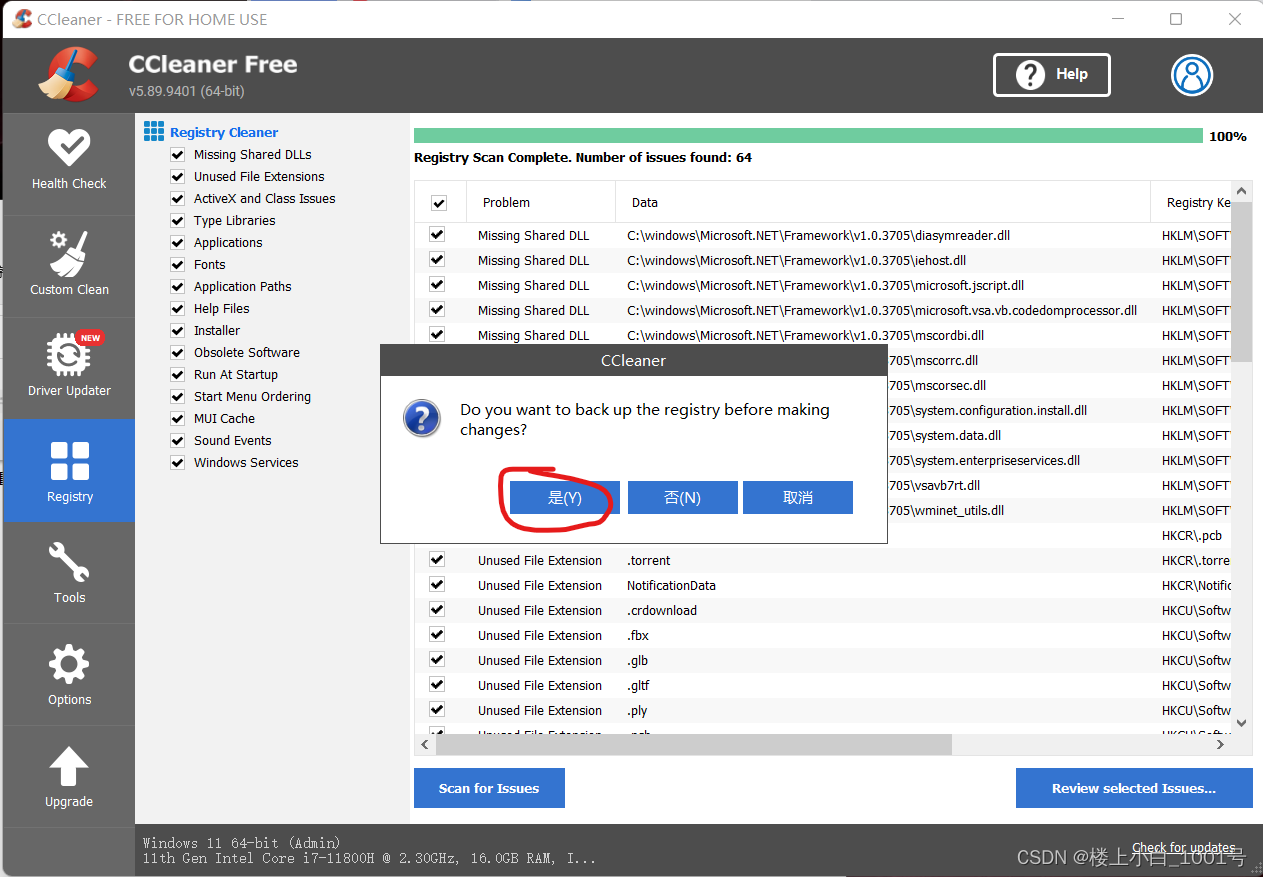This screenshot has width=1263, height=877.
Task: Uncheck the .torrent row checkbox
Action: (437, 560)
